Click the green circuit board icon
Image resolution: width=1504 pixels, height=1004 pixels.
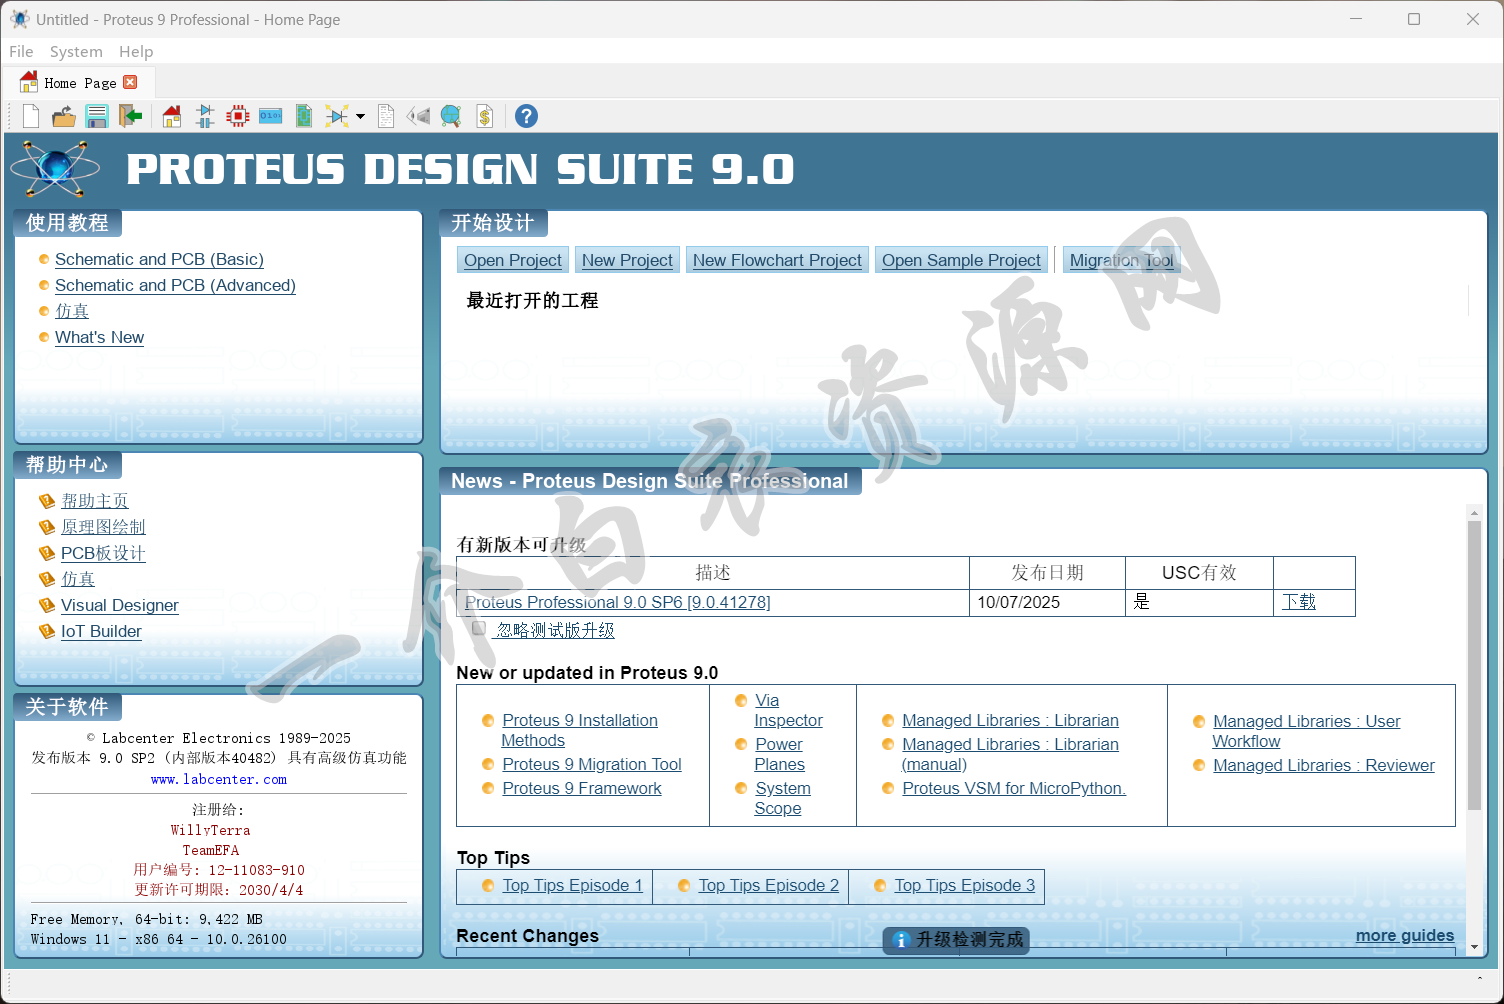click(x=304, y=117)
